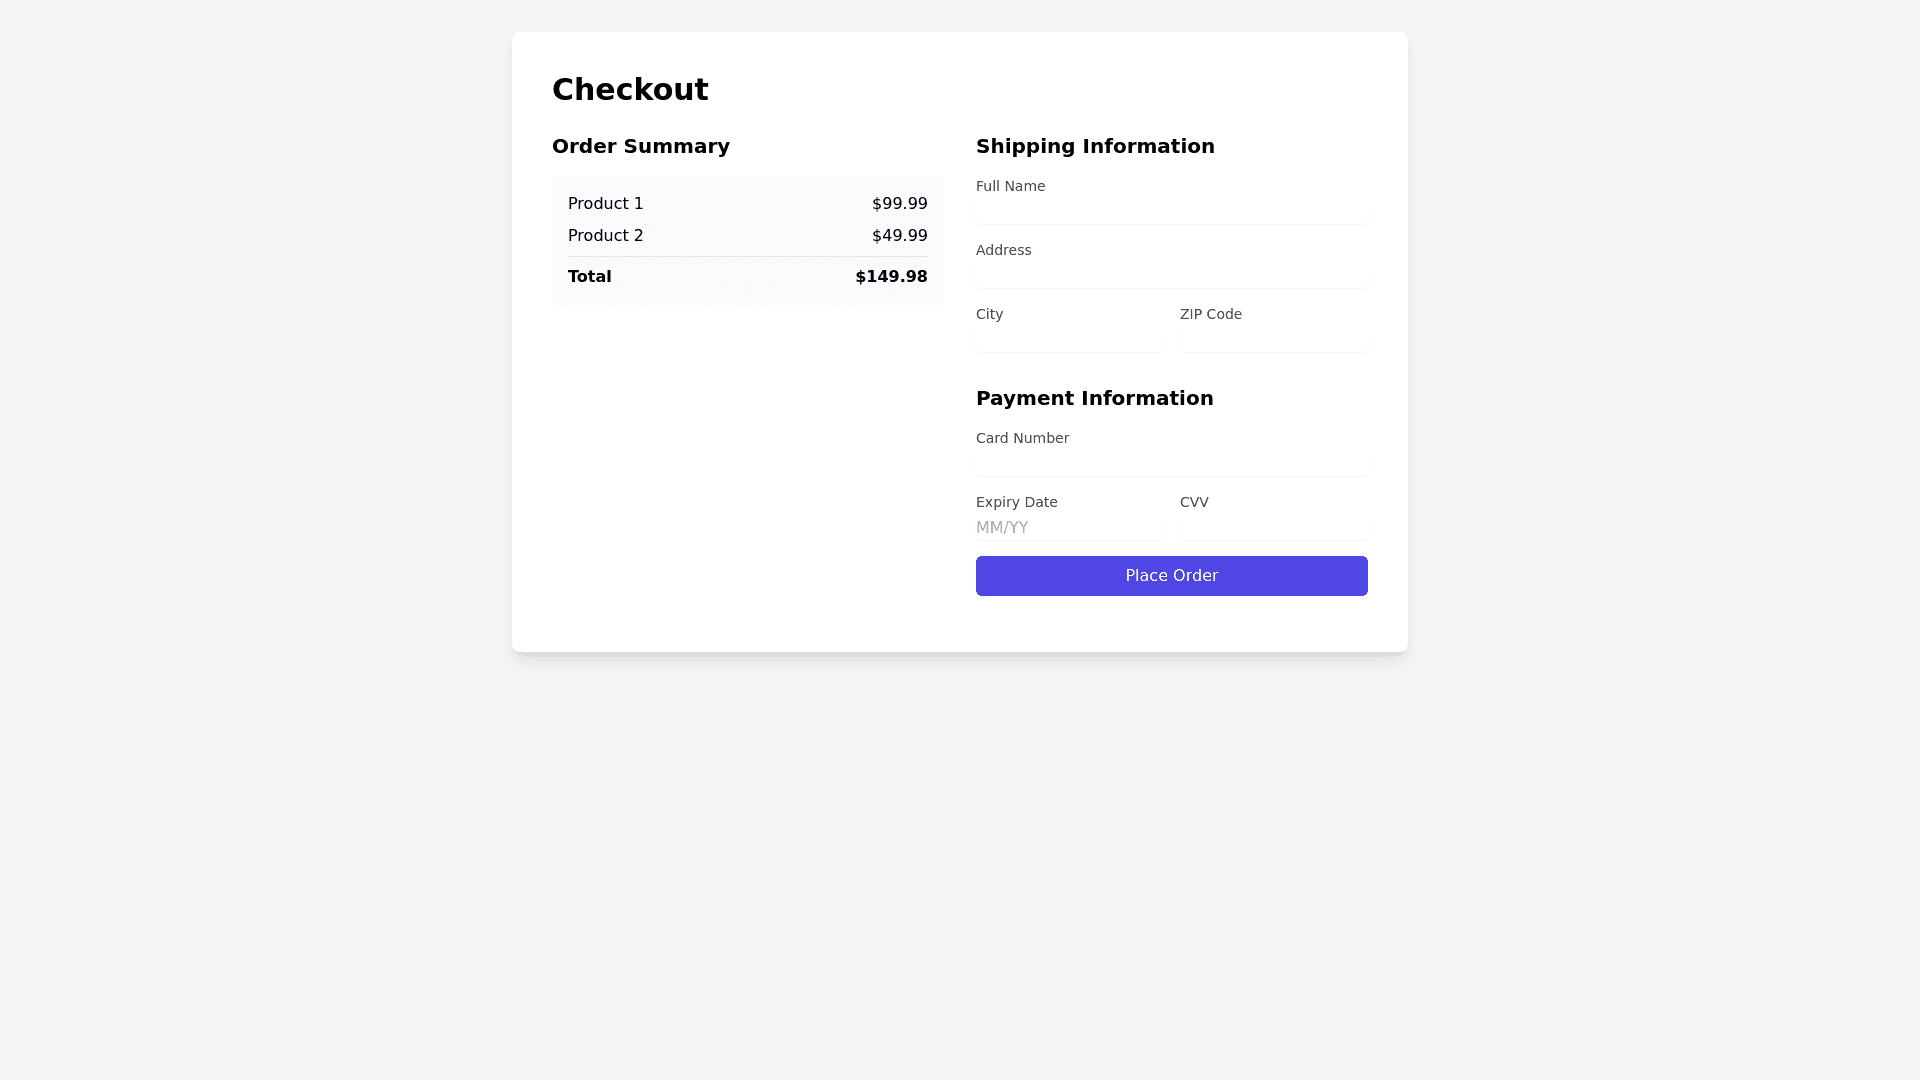Screen dimensions: 1920x1080
Task: Click the ZIP Code label
Action: [x=1210, y=314]
